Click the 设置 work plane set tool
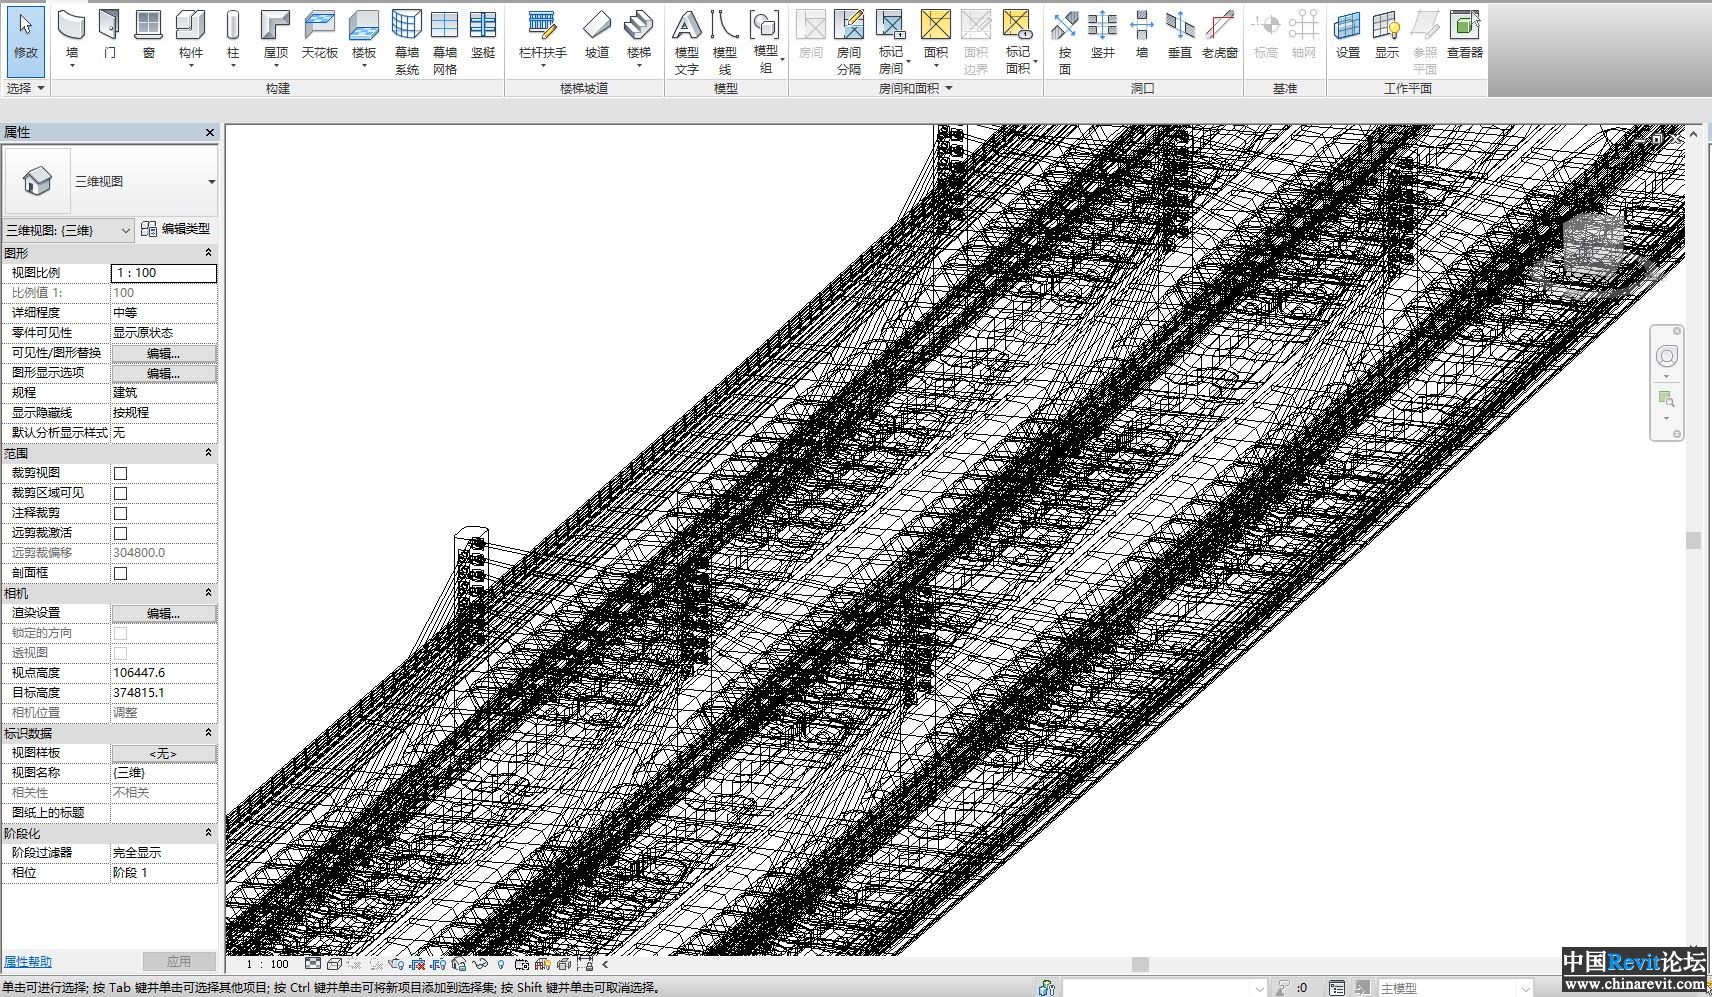Image resolution: width=1712 pixels, height=997 pixels. pos(1348,38)
